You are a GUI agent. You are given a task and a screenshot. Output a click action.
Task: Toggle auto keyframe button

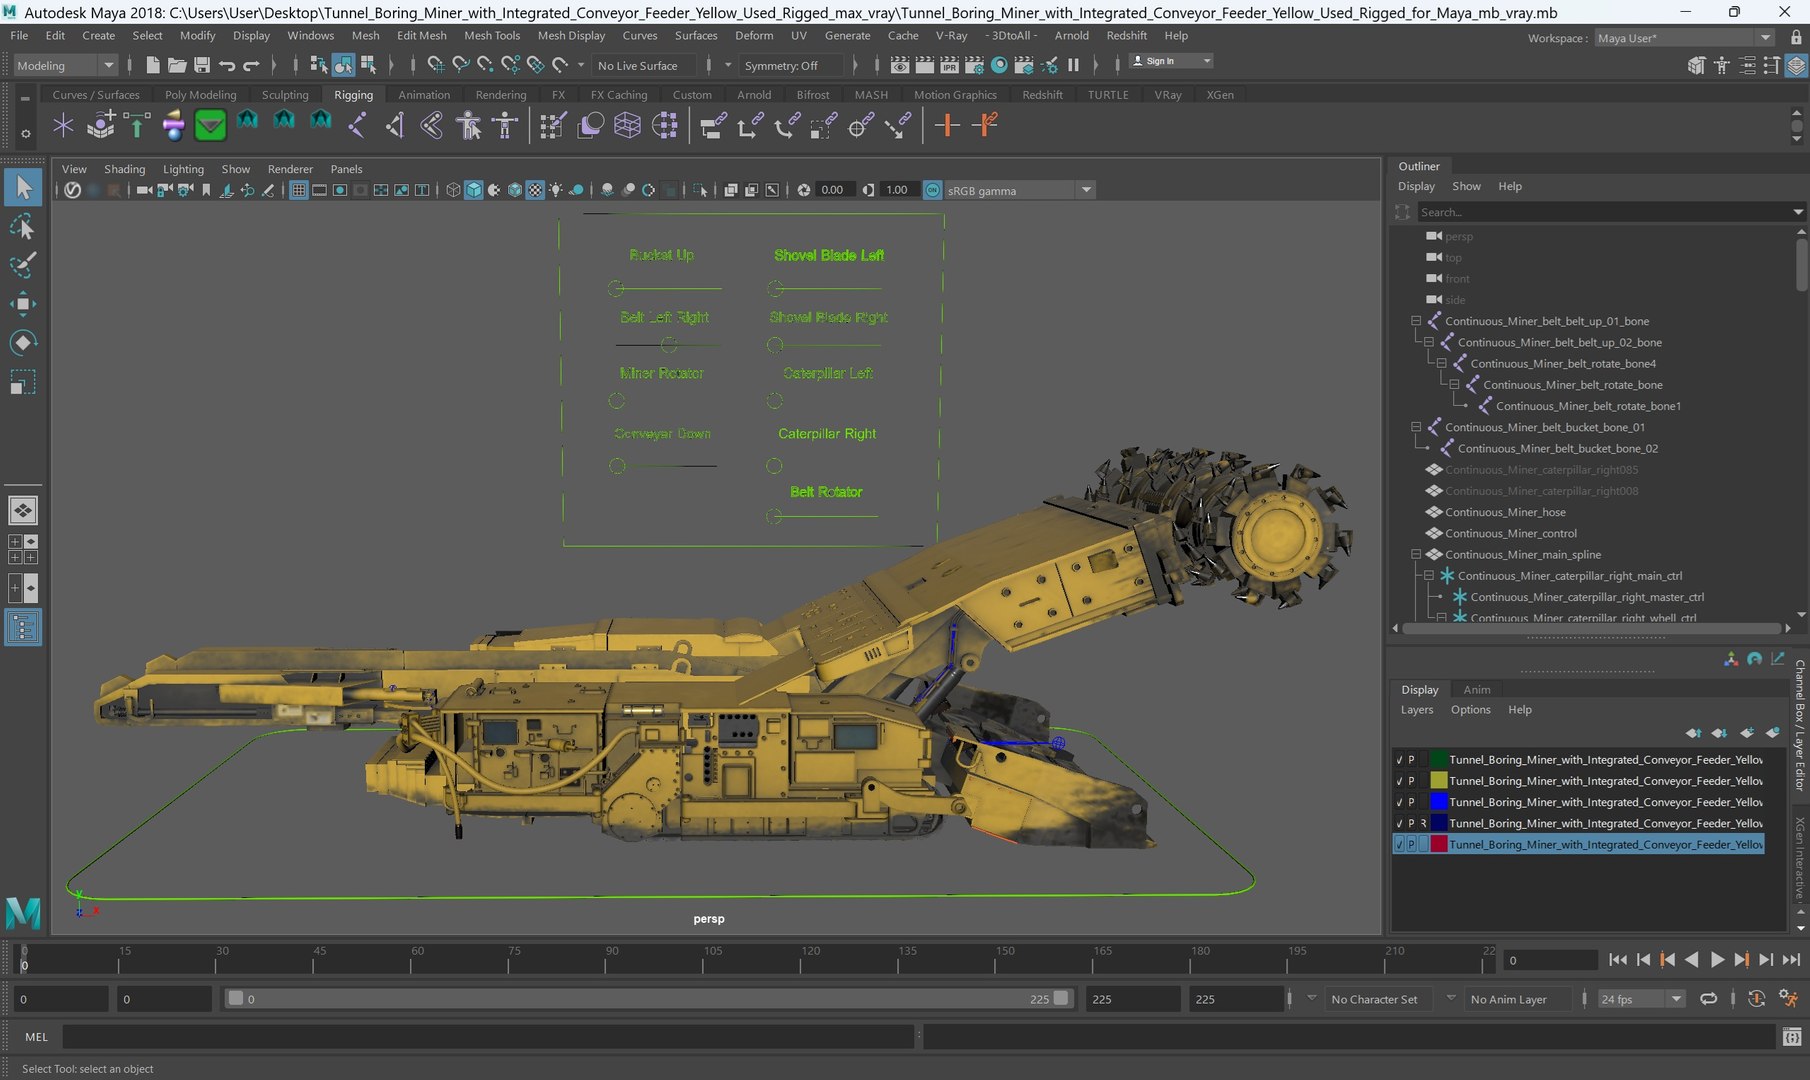tap(1756, 999)
